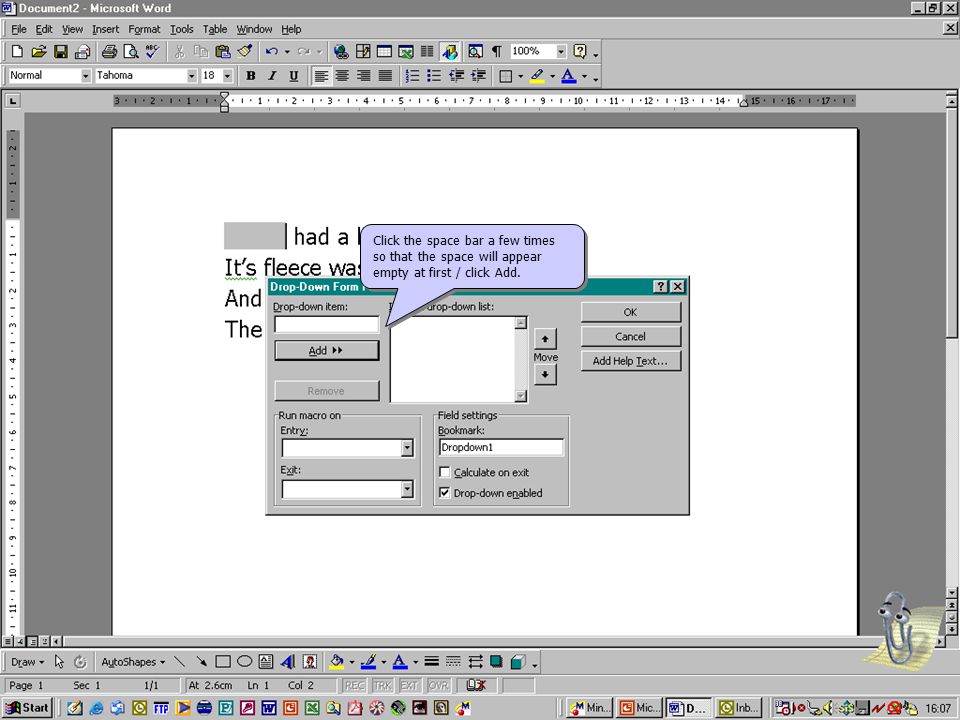Decrease the paragraph indent
Screen dimensions: 960x720
coord(456,75)
